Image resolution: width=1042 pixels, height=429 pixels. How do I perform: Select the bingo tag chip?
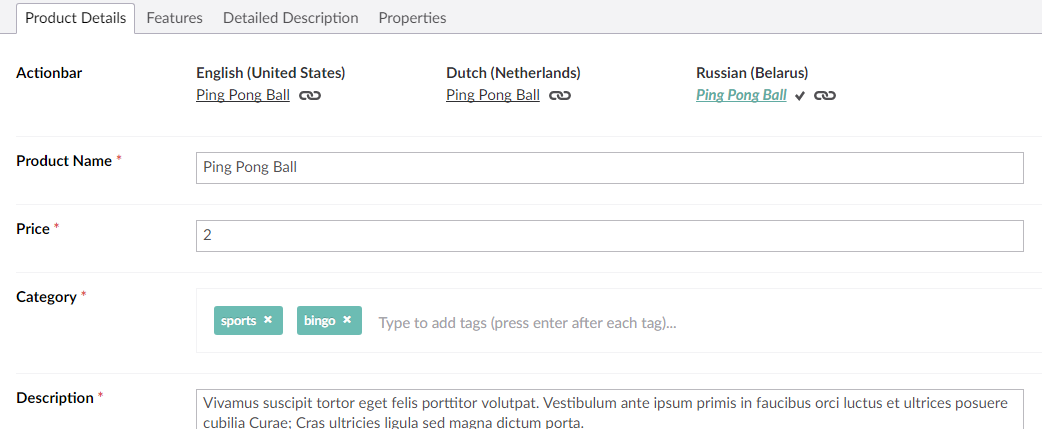[329, 320]
